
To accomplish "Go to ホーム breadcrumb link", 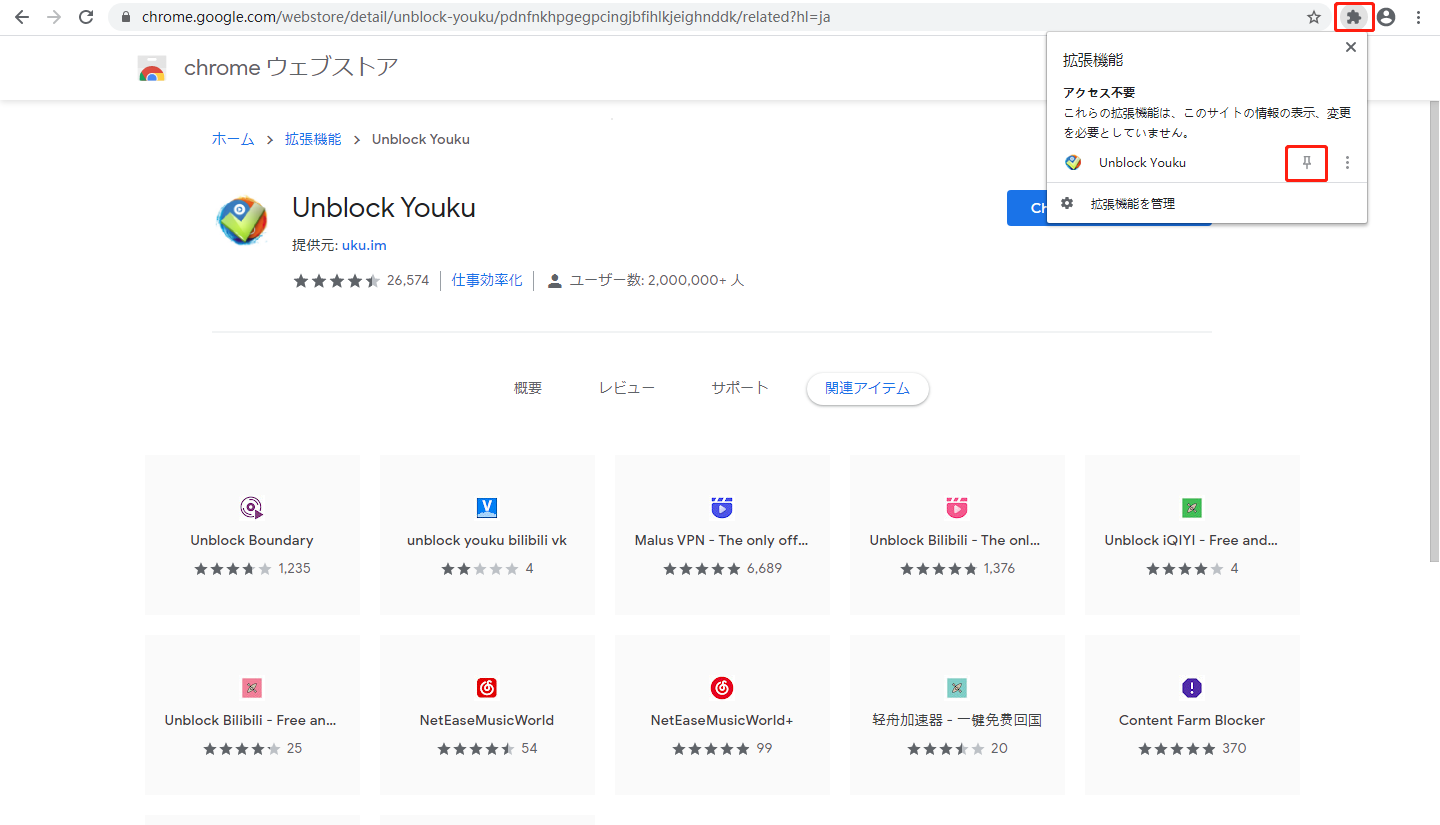I will 233,139.
